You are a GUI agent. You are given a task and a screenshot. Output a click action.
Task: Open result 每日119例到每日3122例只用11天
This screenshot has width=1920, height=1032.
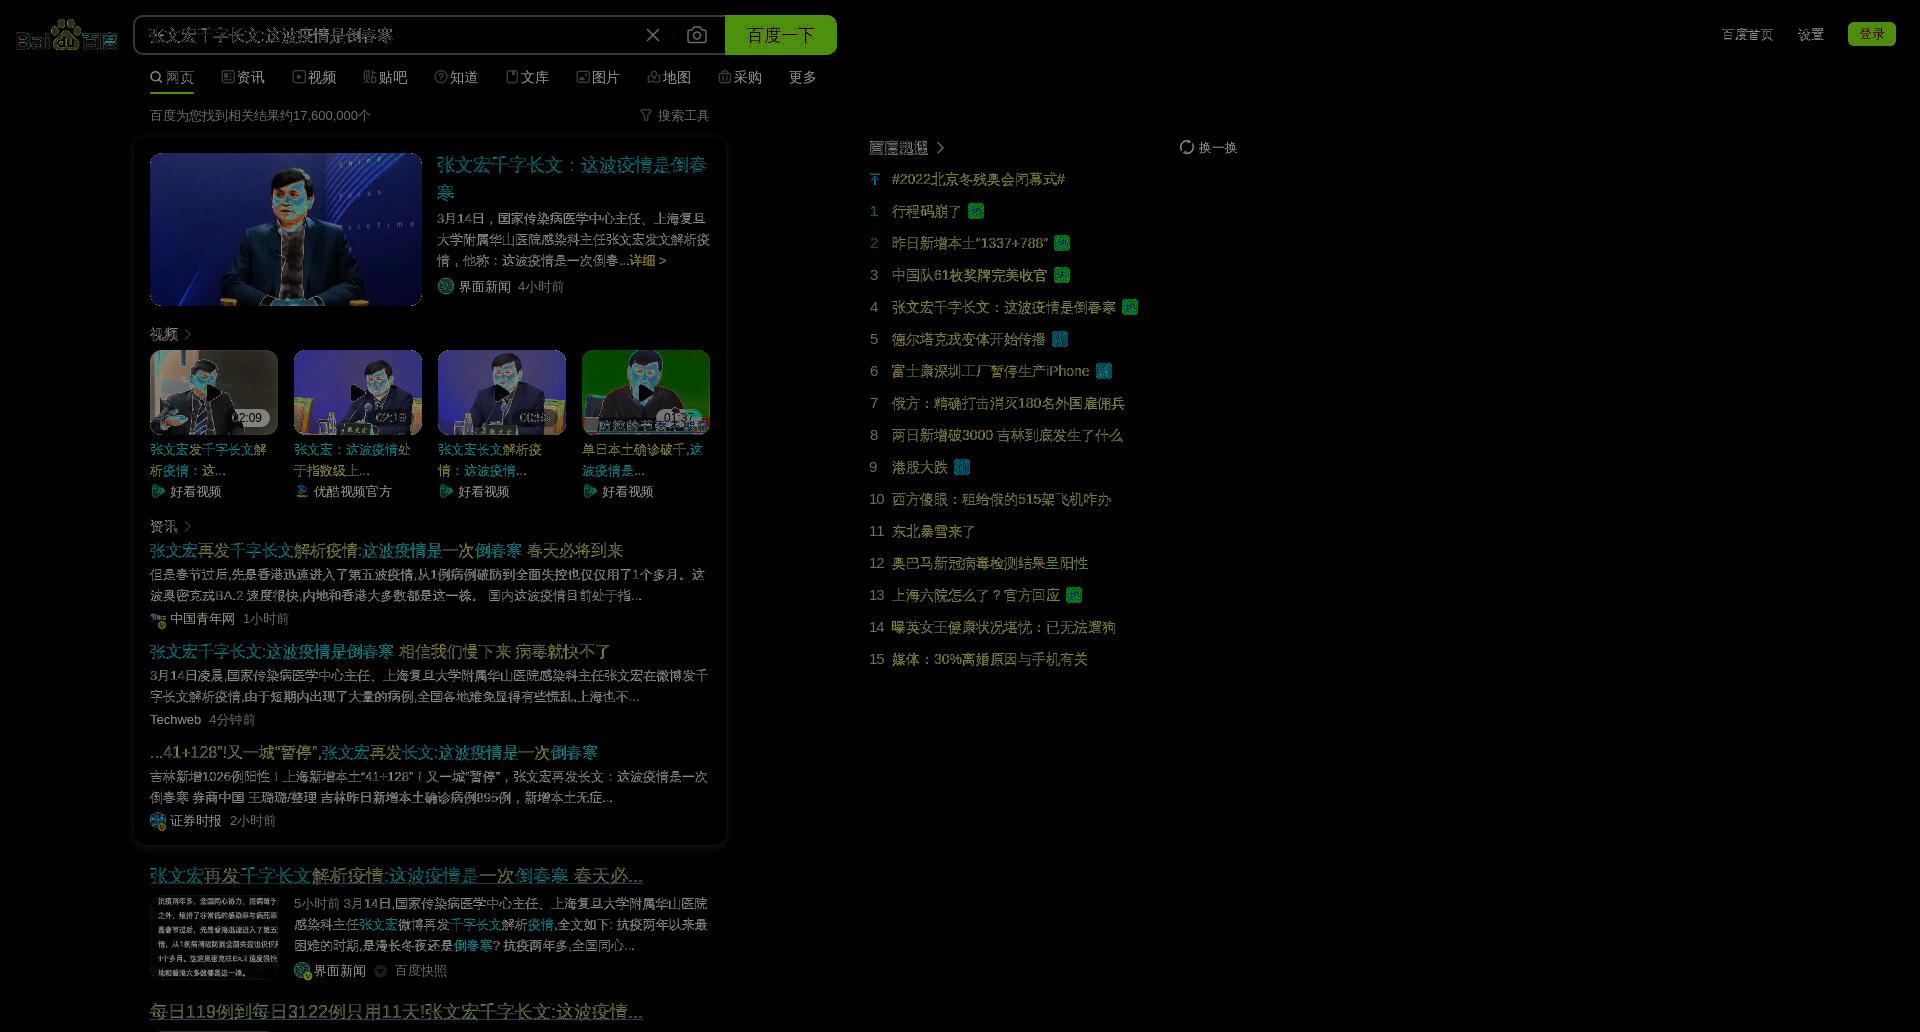[396, 1012]
